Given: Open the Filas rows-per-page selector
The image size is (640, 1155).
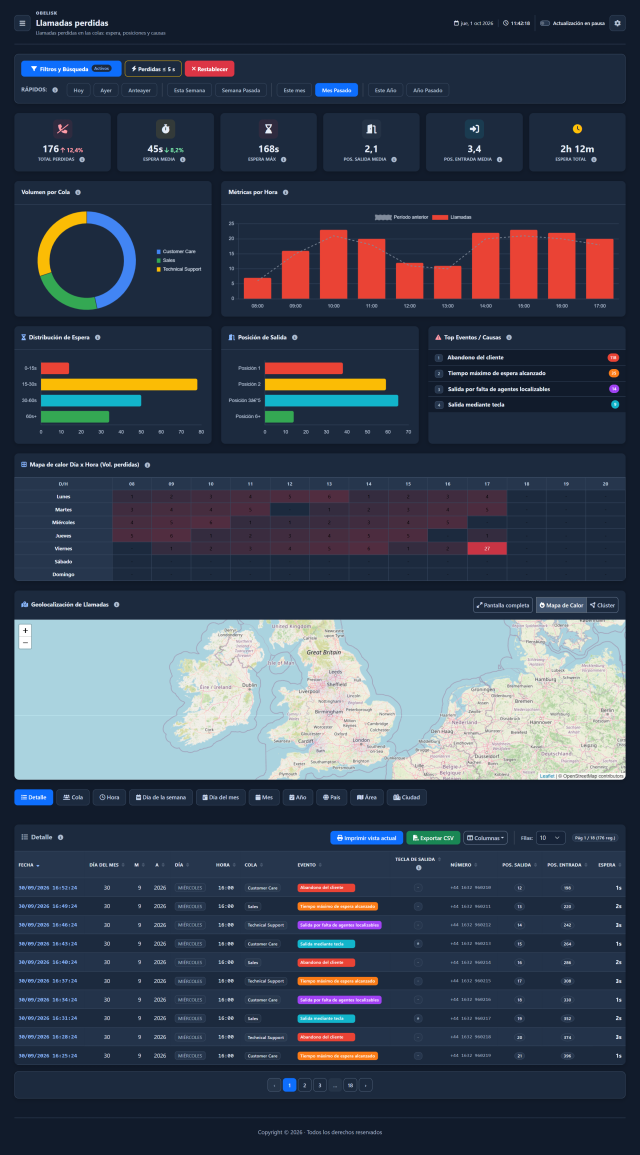Looking at the screenshot, I should [550, 838].
